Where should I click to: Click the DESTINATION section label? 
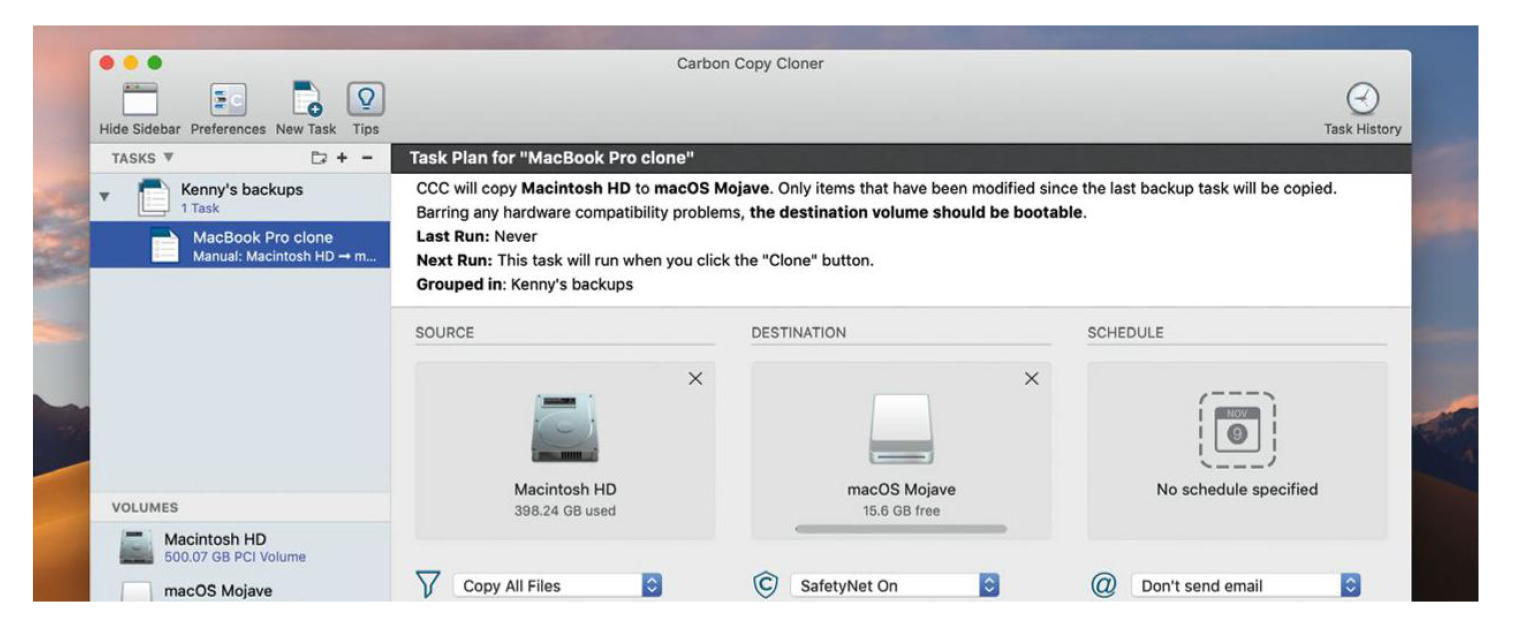click(x=798, y=333)
